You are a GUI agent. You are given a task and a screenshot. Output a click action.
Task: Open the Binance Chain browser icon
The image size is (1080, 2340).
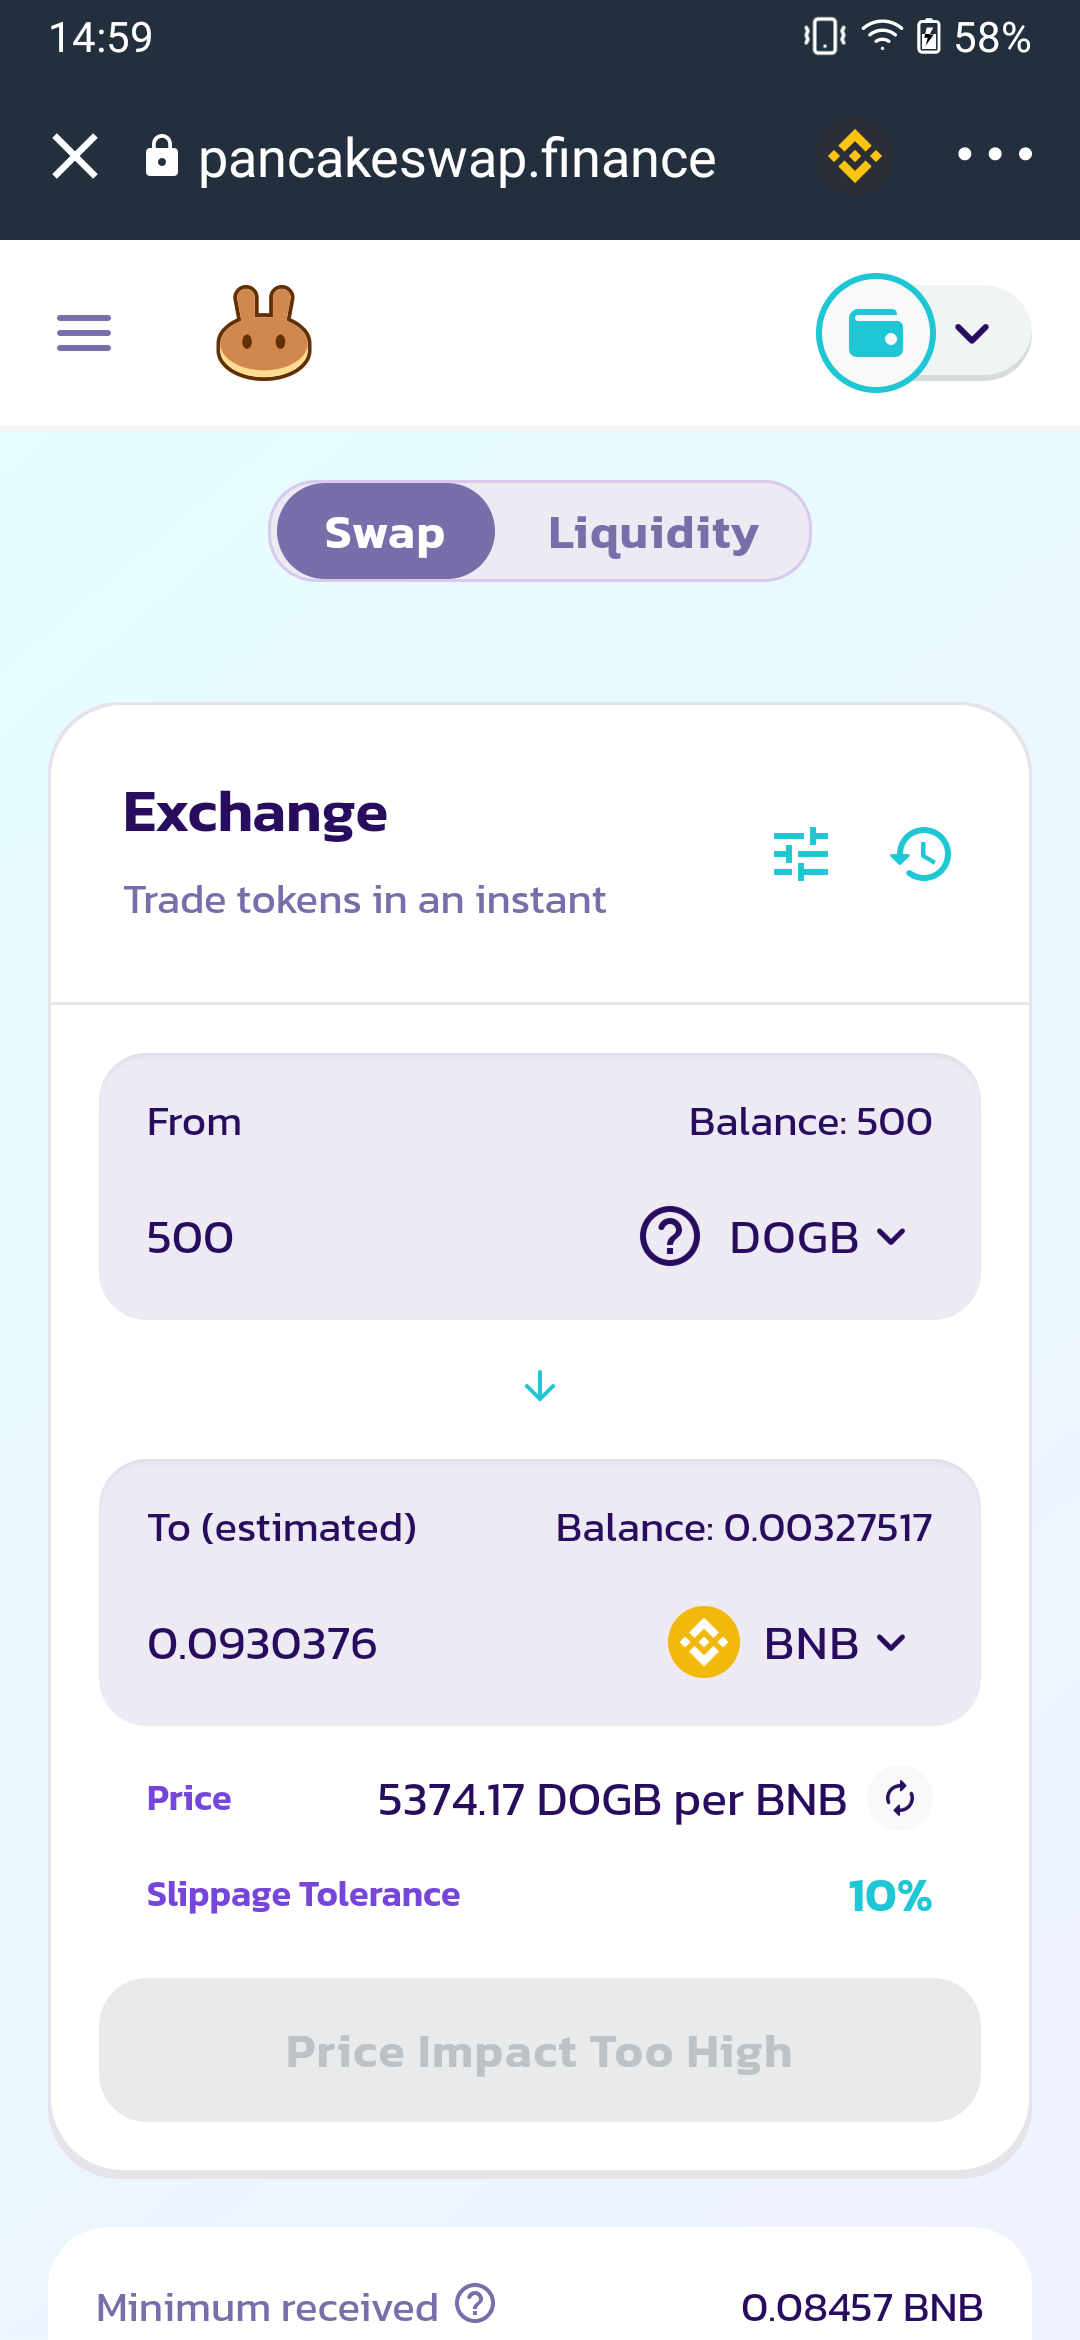855,156
